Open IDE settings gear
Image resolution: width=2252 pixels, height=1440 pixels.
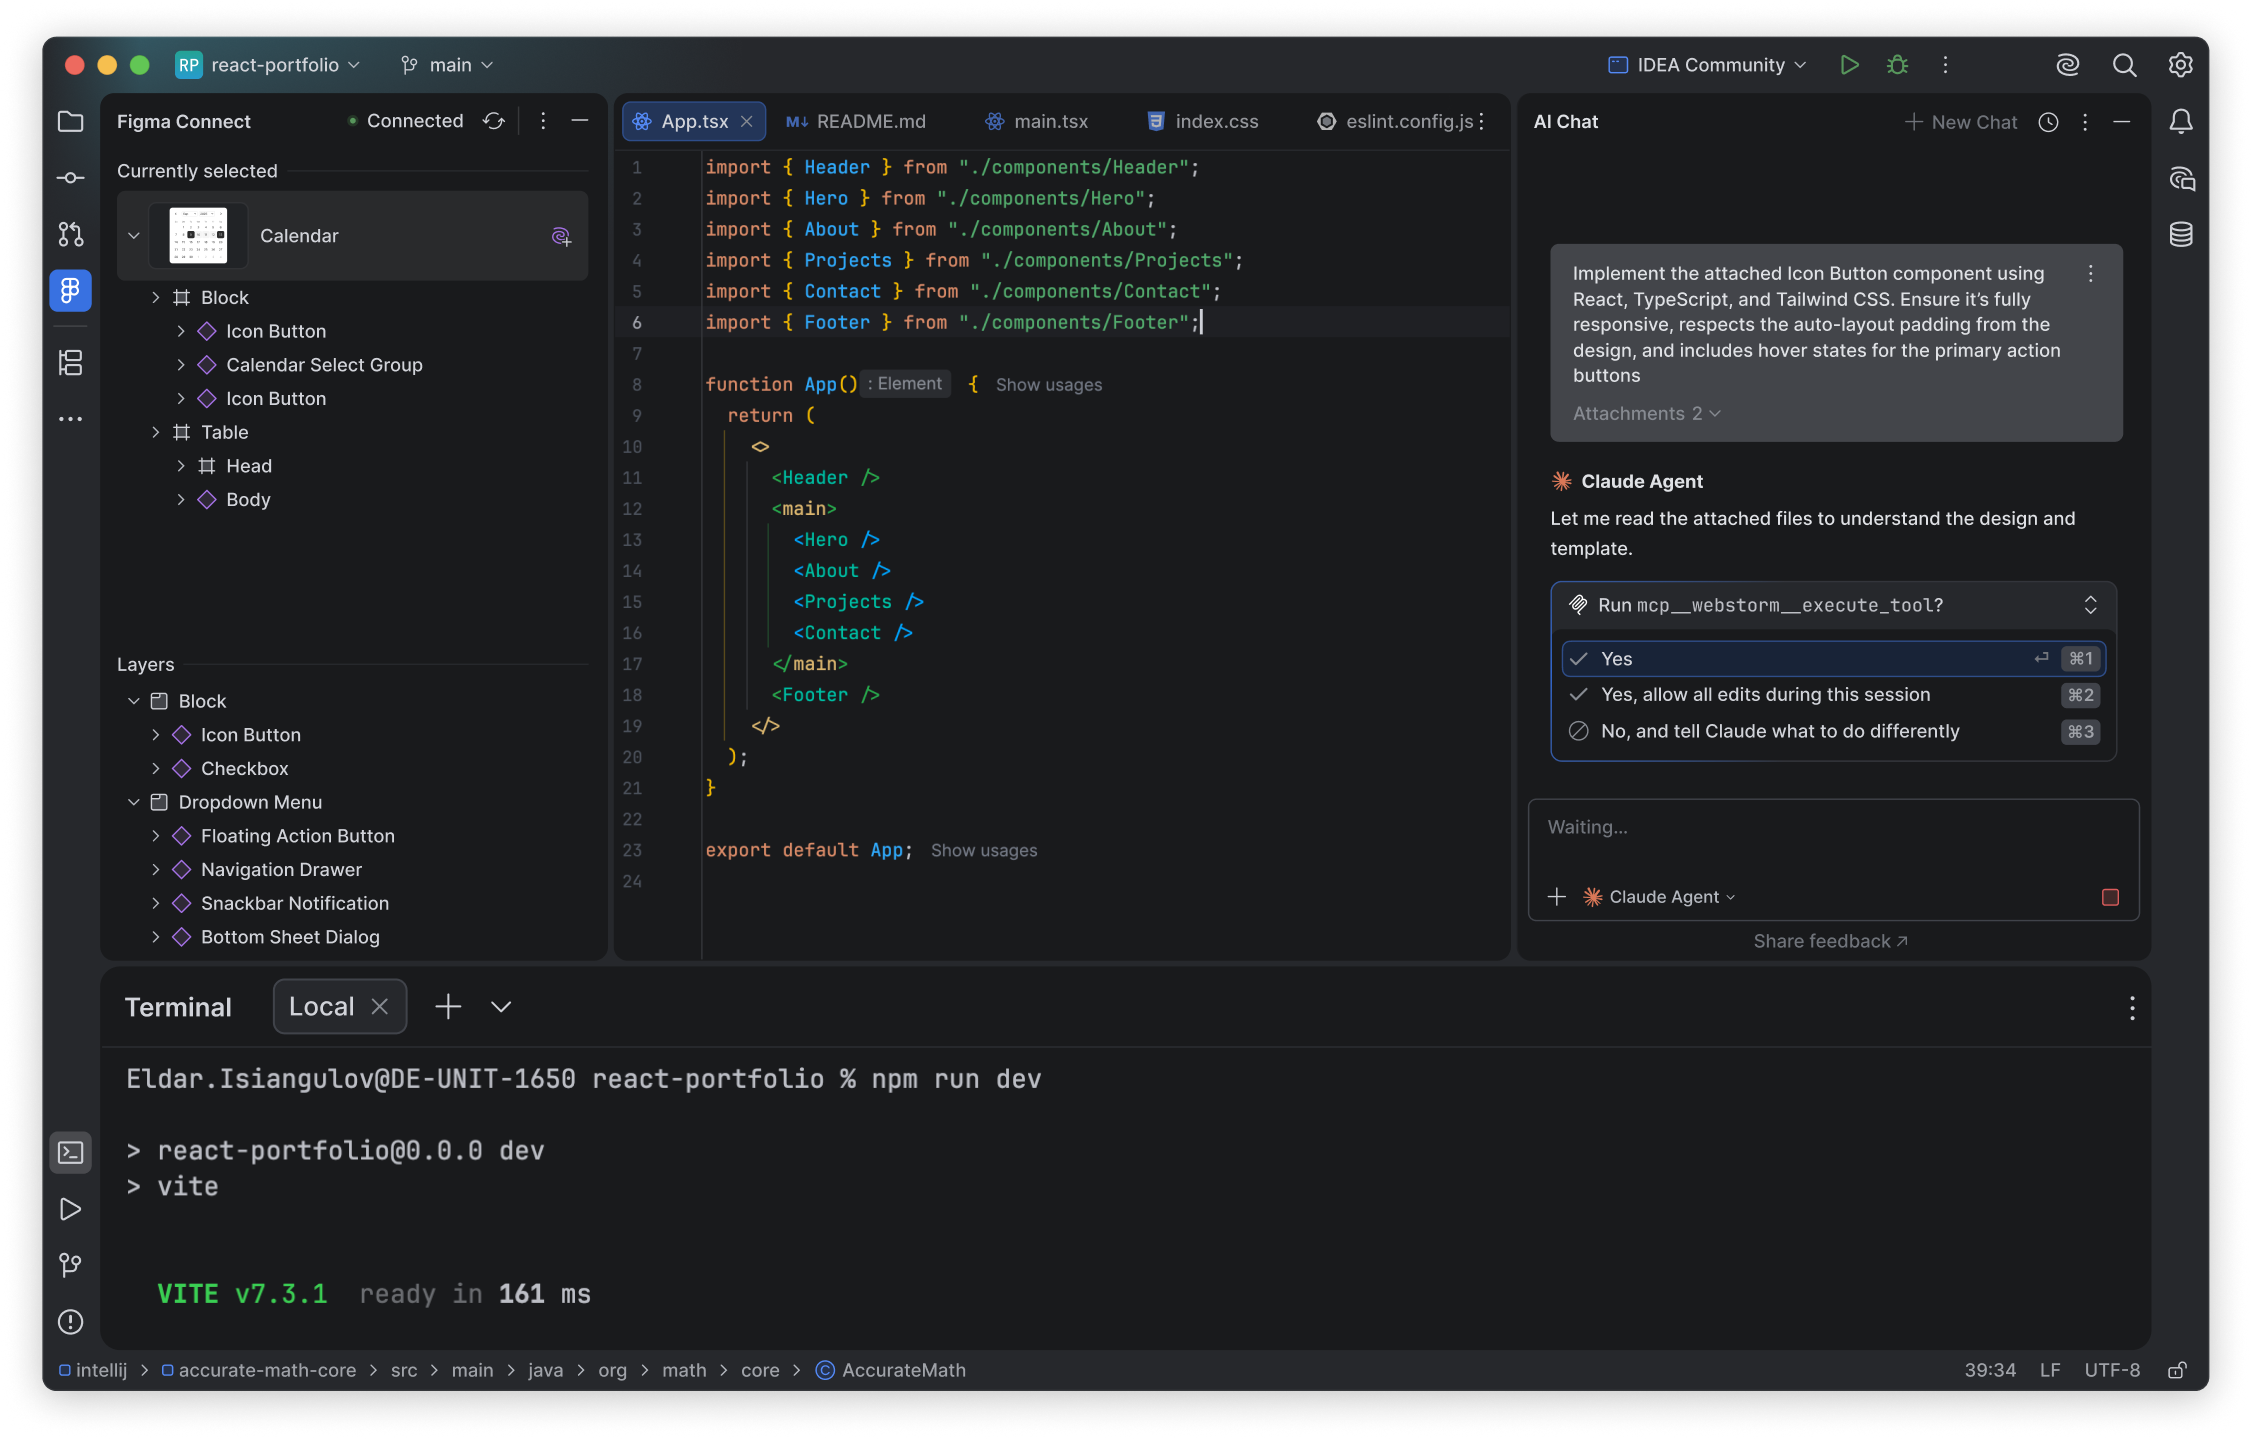(2181, 65)
